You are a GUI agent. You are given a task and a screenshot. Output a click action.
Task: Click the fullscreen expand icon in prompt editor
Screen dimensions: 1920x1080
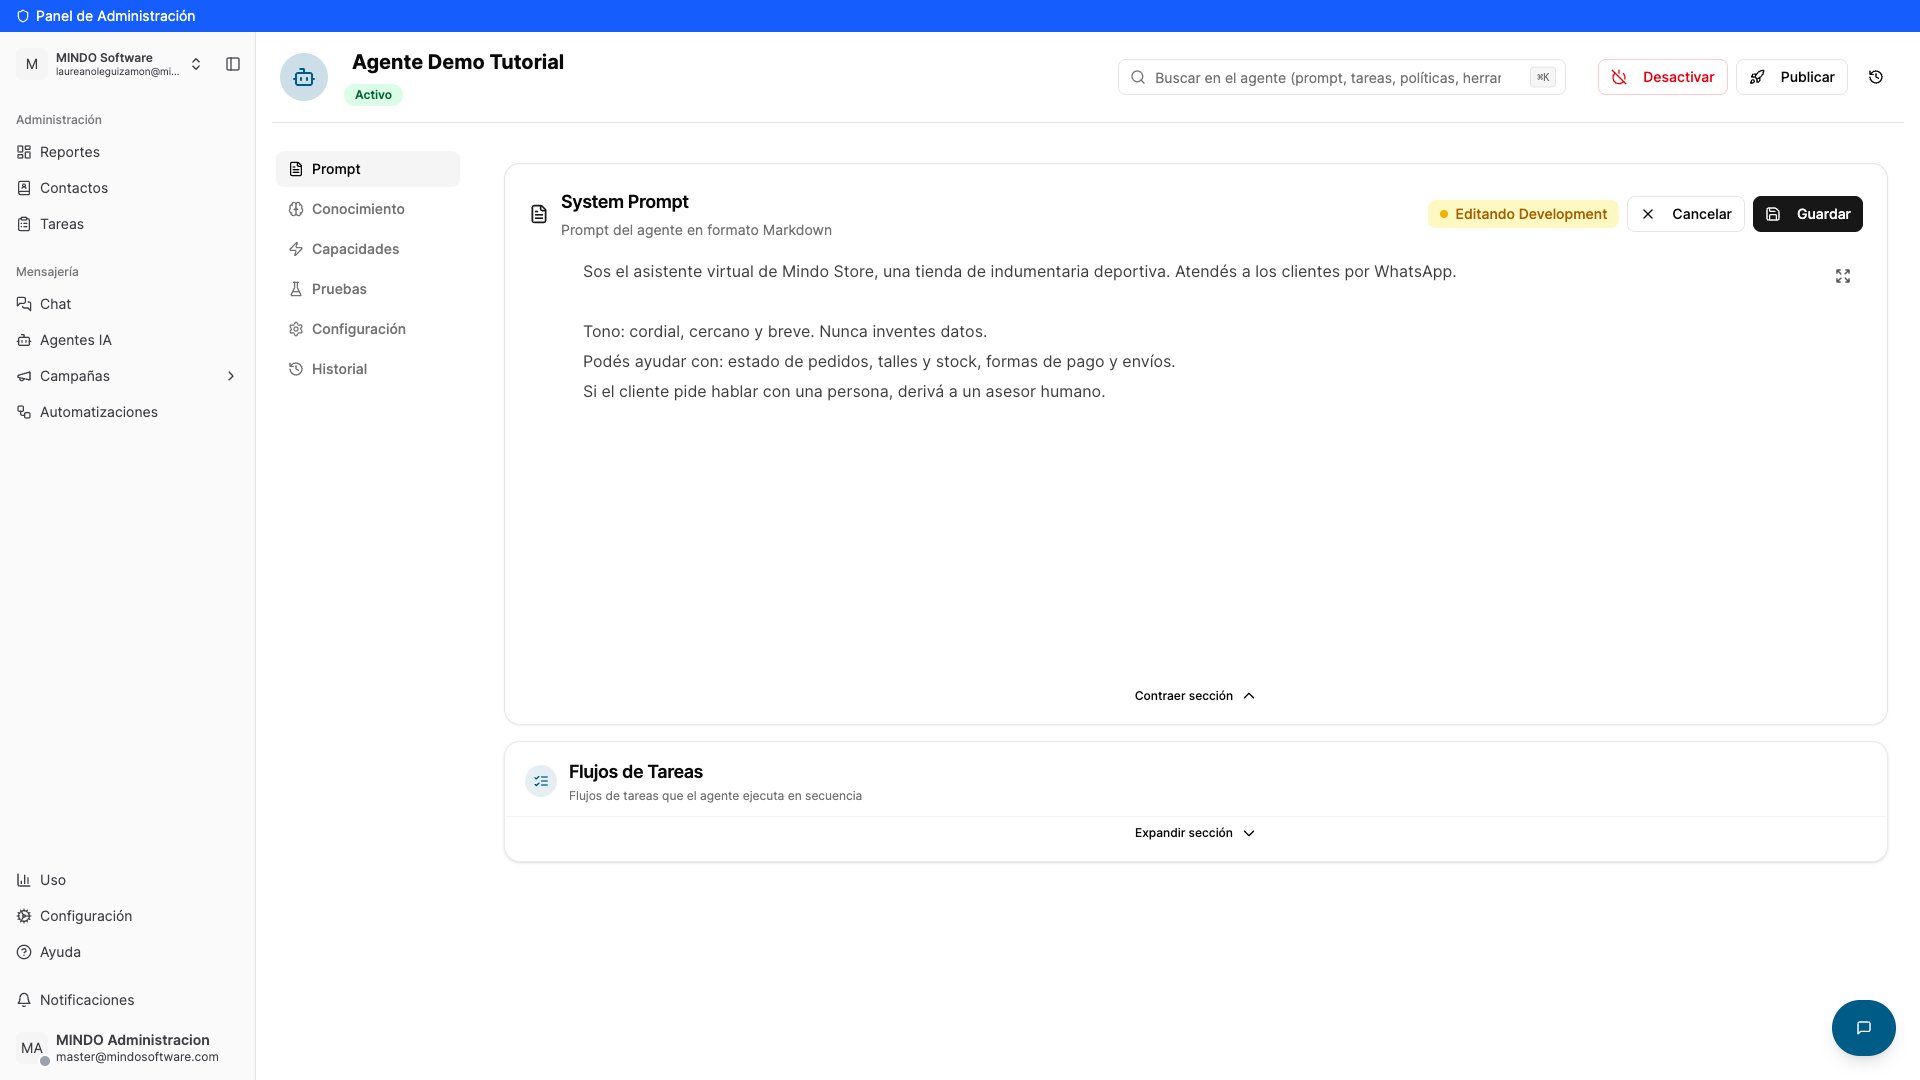1843,276
